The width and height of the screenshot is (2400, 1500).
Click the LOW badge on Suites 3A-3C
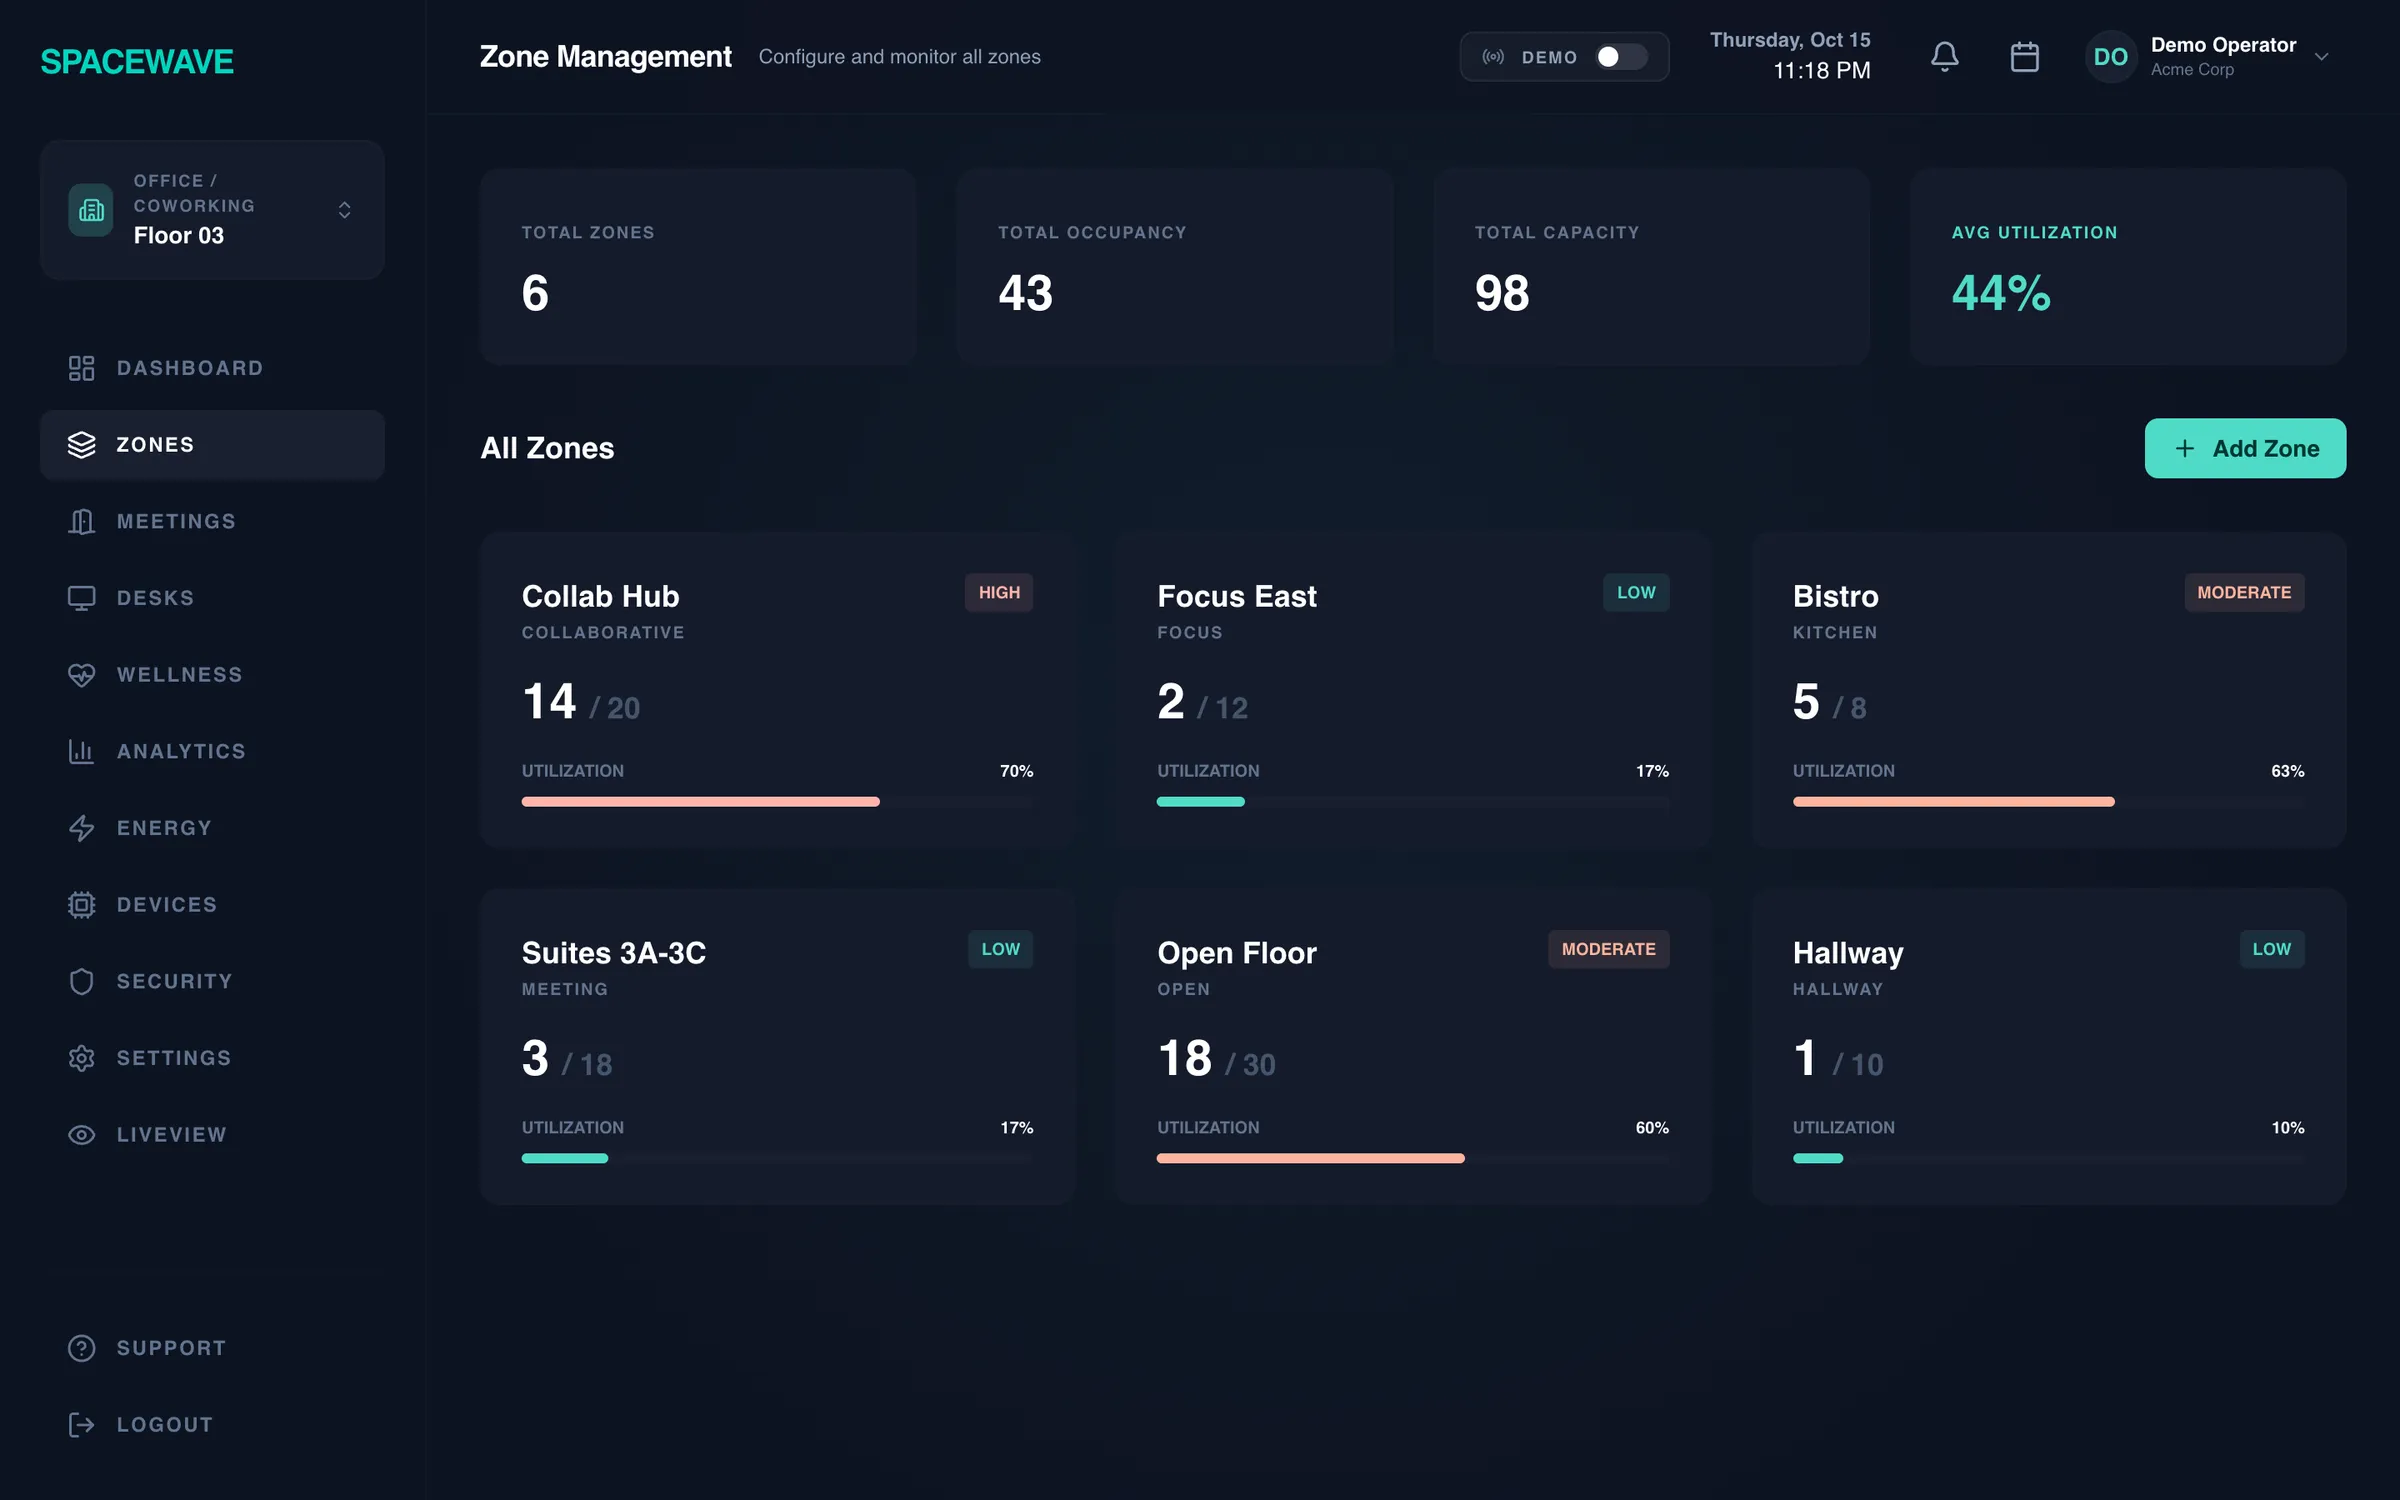pyautogui.click(x=1000, y=949)
